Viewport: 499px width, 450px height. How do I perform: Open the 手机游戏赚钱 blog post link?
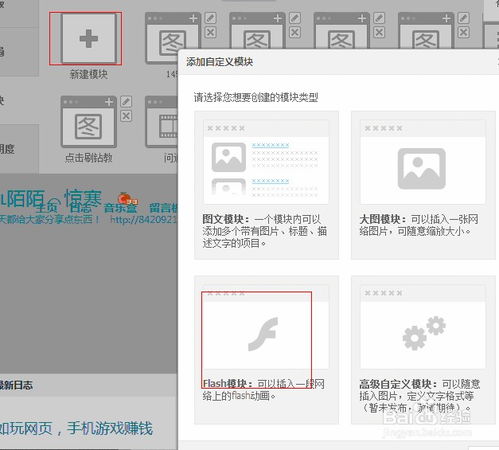pos(110,429)
